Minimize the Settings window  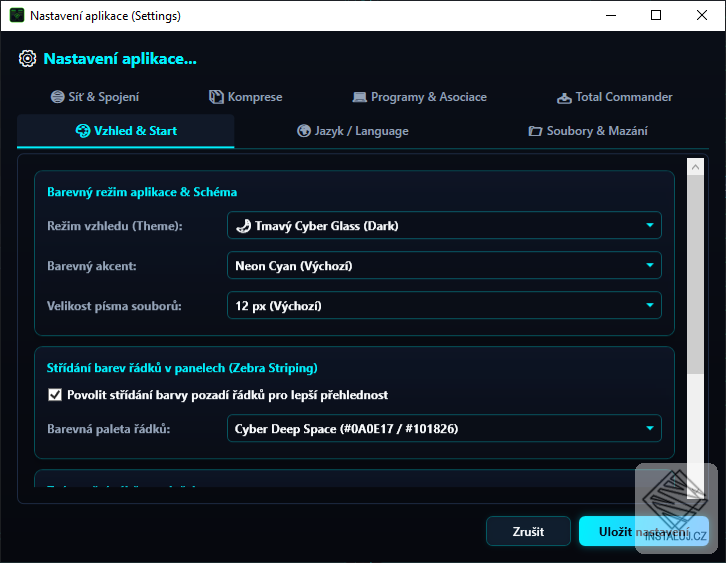click(611, 15)
